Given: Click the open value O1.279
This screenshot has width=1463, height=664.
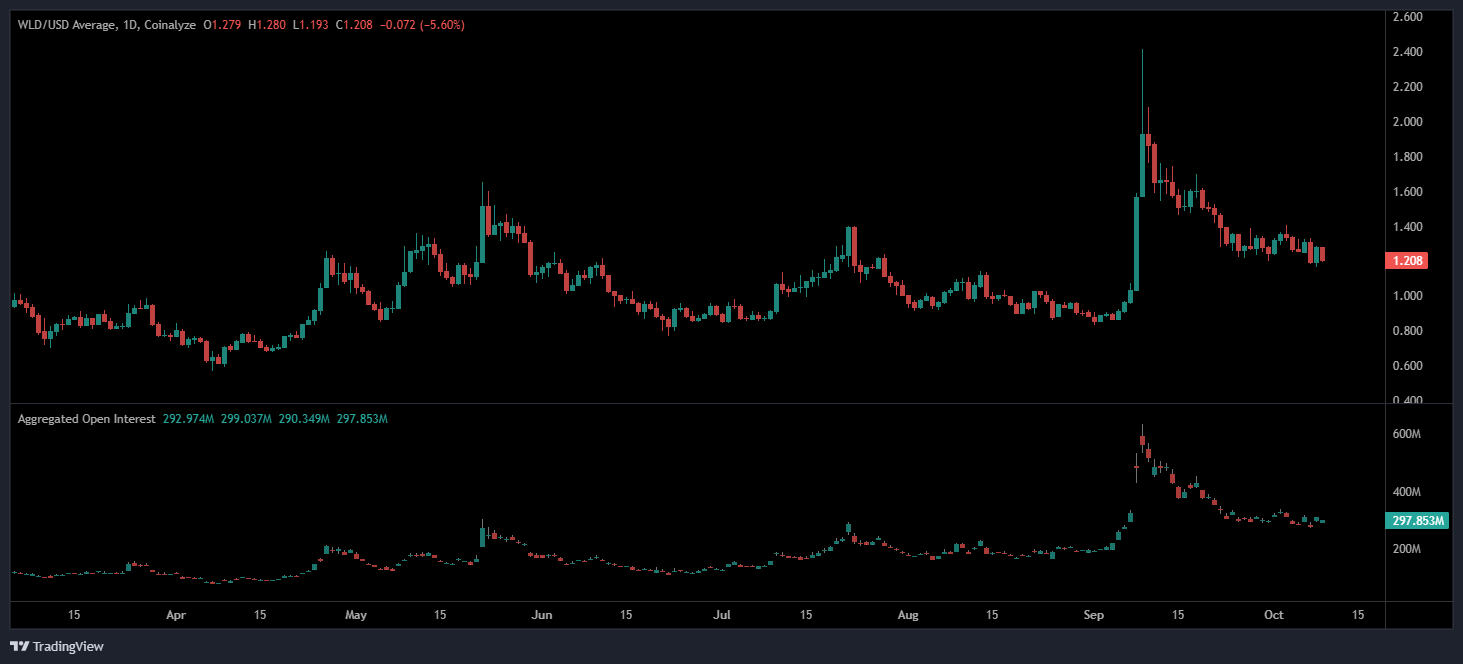Looking at the screenshot, I should (221, 25).
